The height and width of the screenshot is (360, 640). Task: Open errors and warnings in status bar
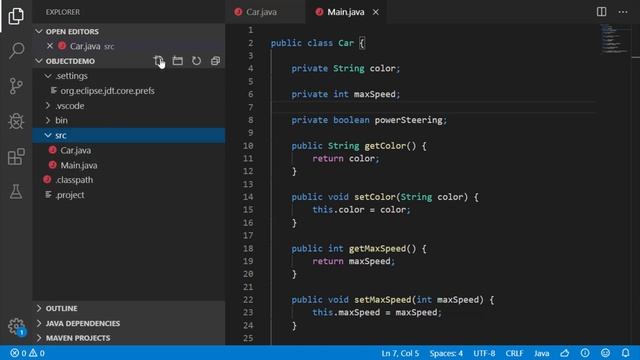point(27,353)
